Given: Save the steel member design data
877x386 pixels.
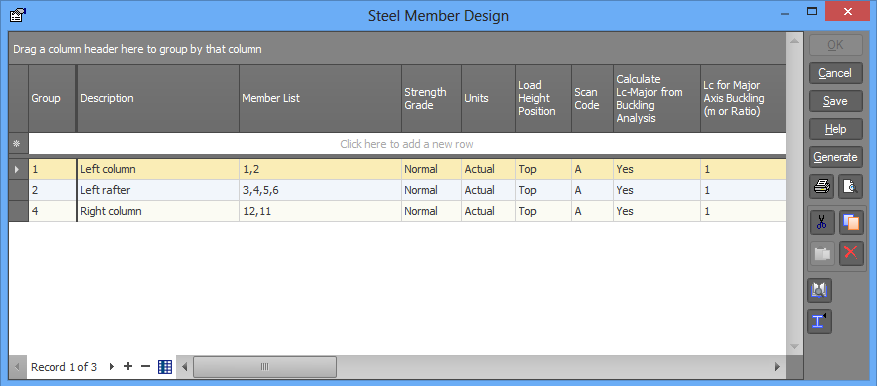Looking at the screenshot, I should 836,101.
